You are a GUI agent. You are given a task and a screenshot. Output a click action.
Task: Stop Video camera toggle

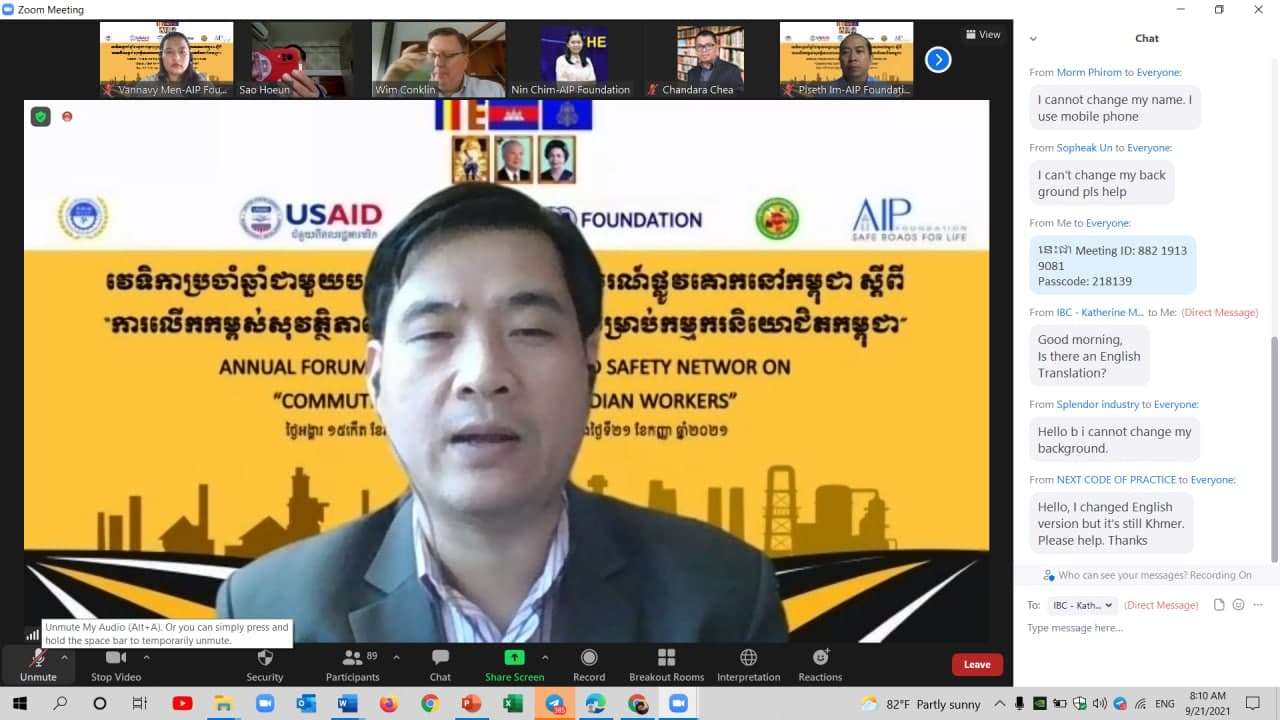tap(116, 664)
